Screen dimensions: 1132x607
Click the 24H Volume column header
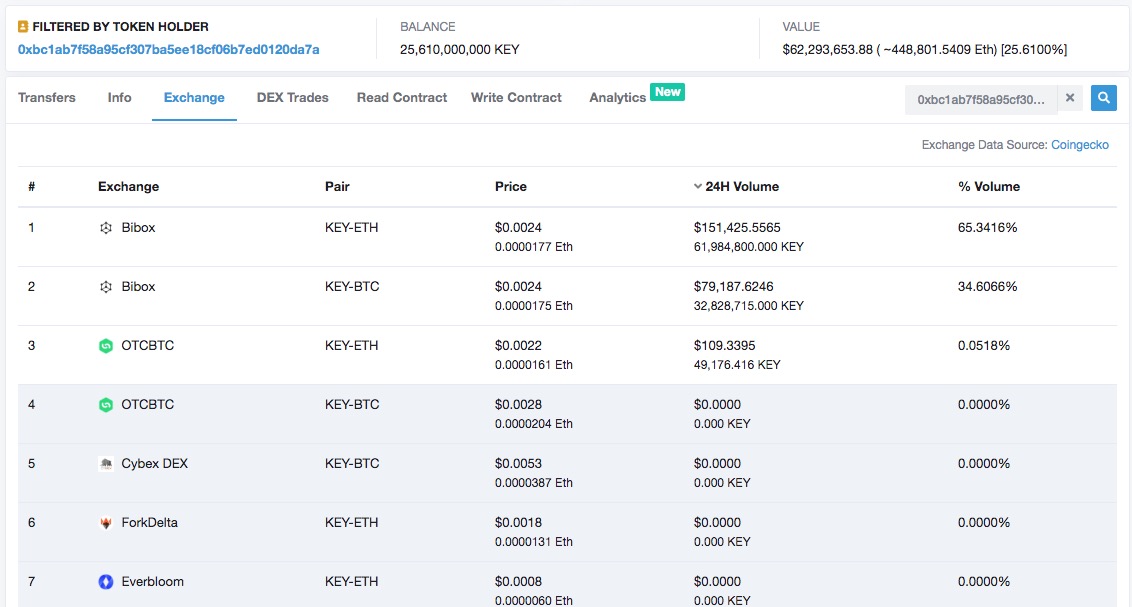[x=742, y=186]
